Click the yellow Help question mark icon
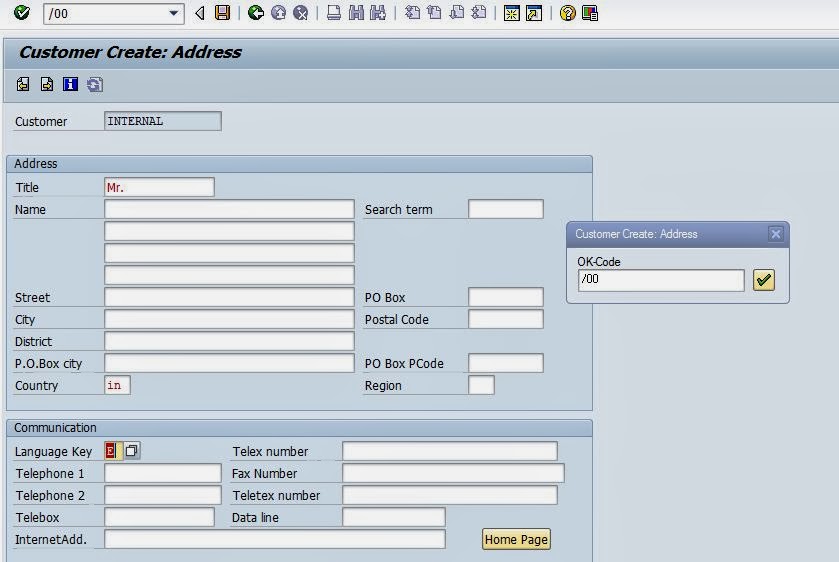The width and height of the screenshot is (839, 562). tap(568, 13)
